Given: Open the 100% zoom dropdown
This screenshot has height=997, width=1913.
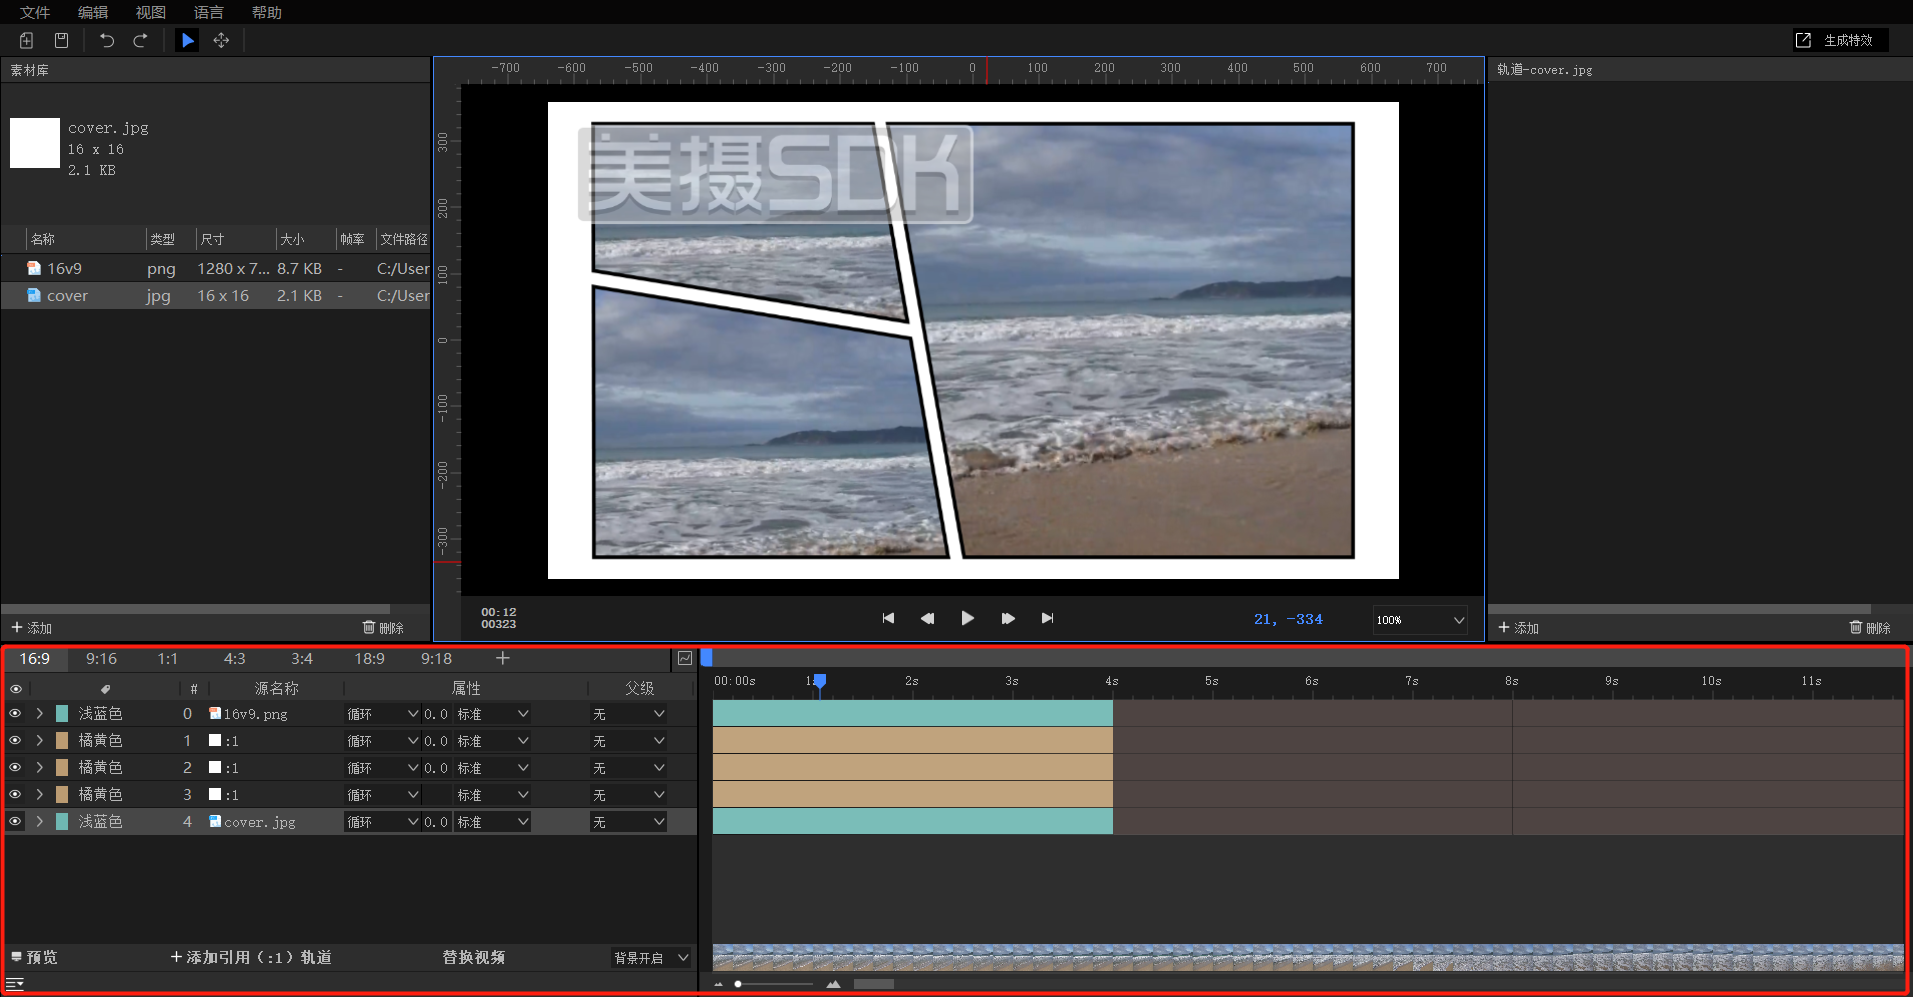Looking at the screenshot, I should click(1420, 620).
